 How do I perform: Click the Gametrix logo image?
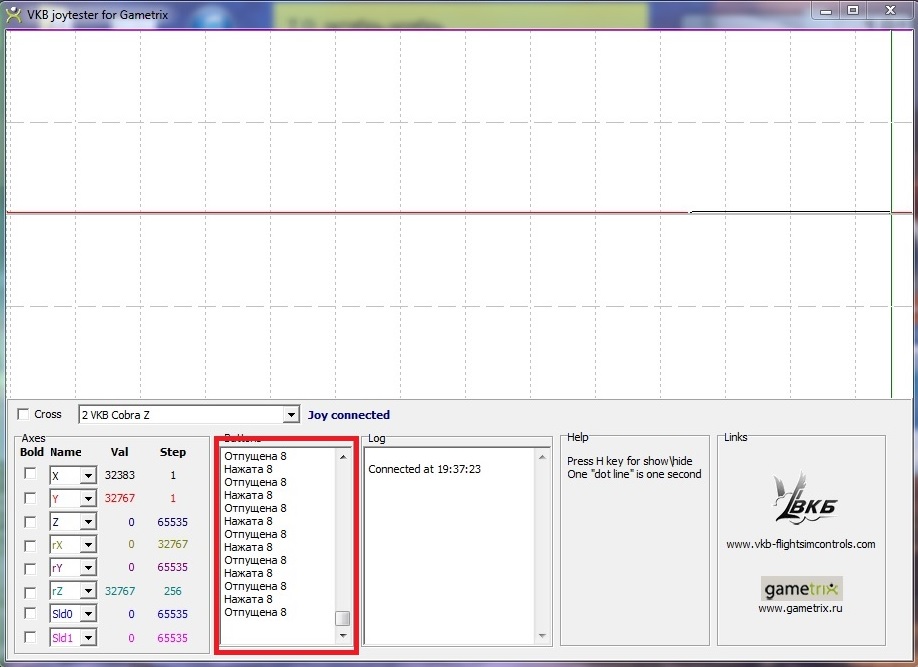coord(801,587)
